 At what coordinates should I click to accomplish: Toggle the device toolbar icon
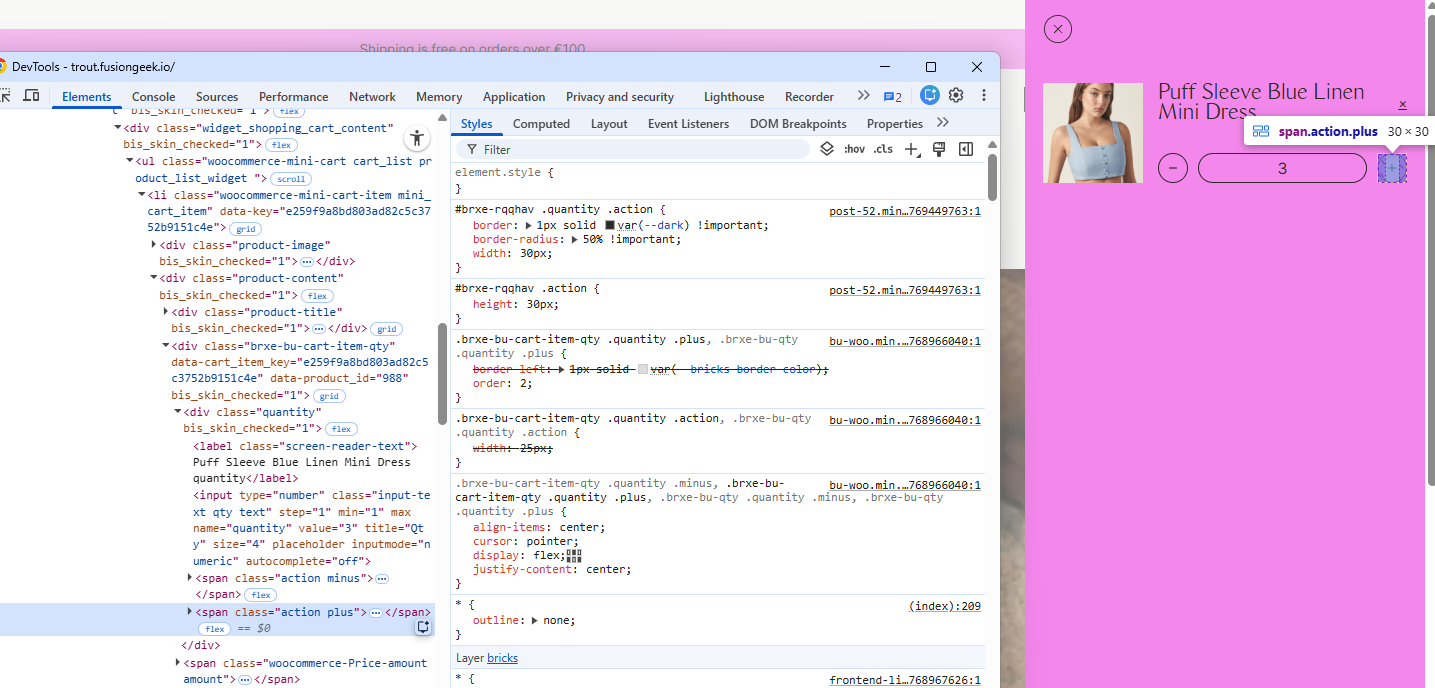31,96
